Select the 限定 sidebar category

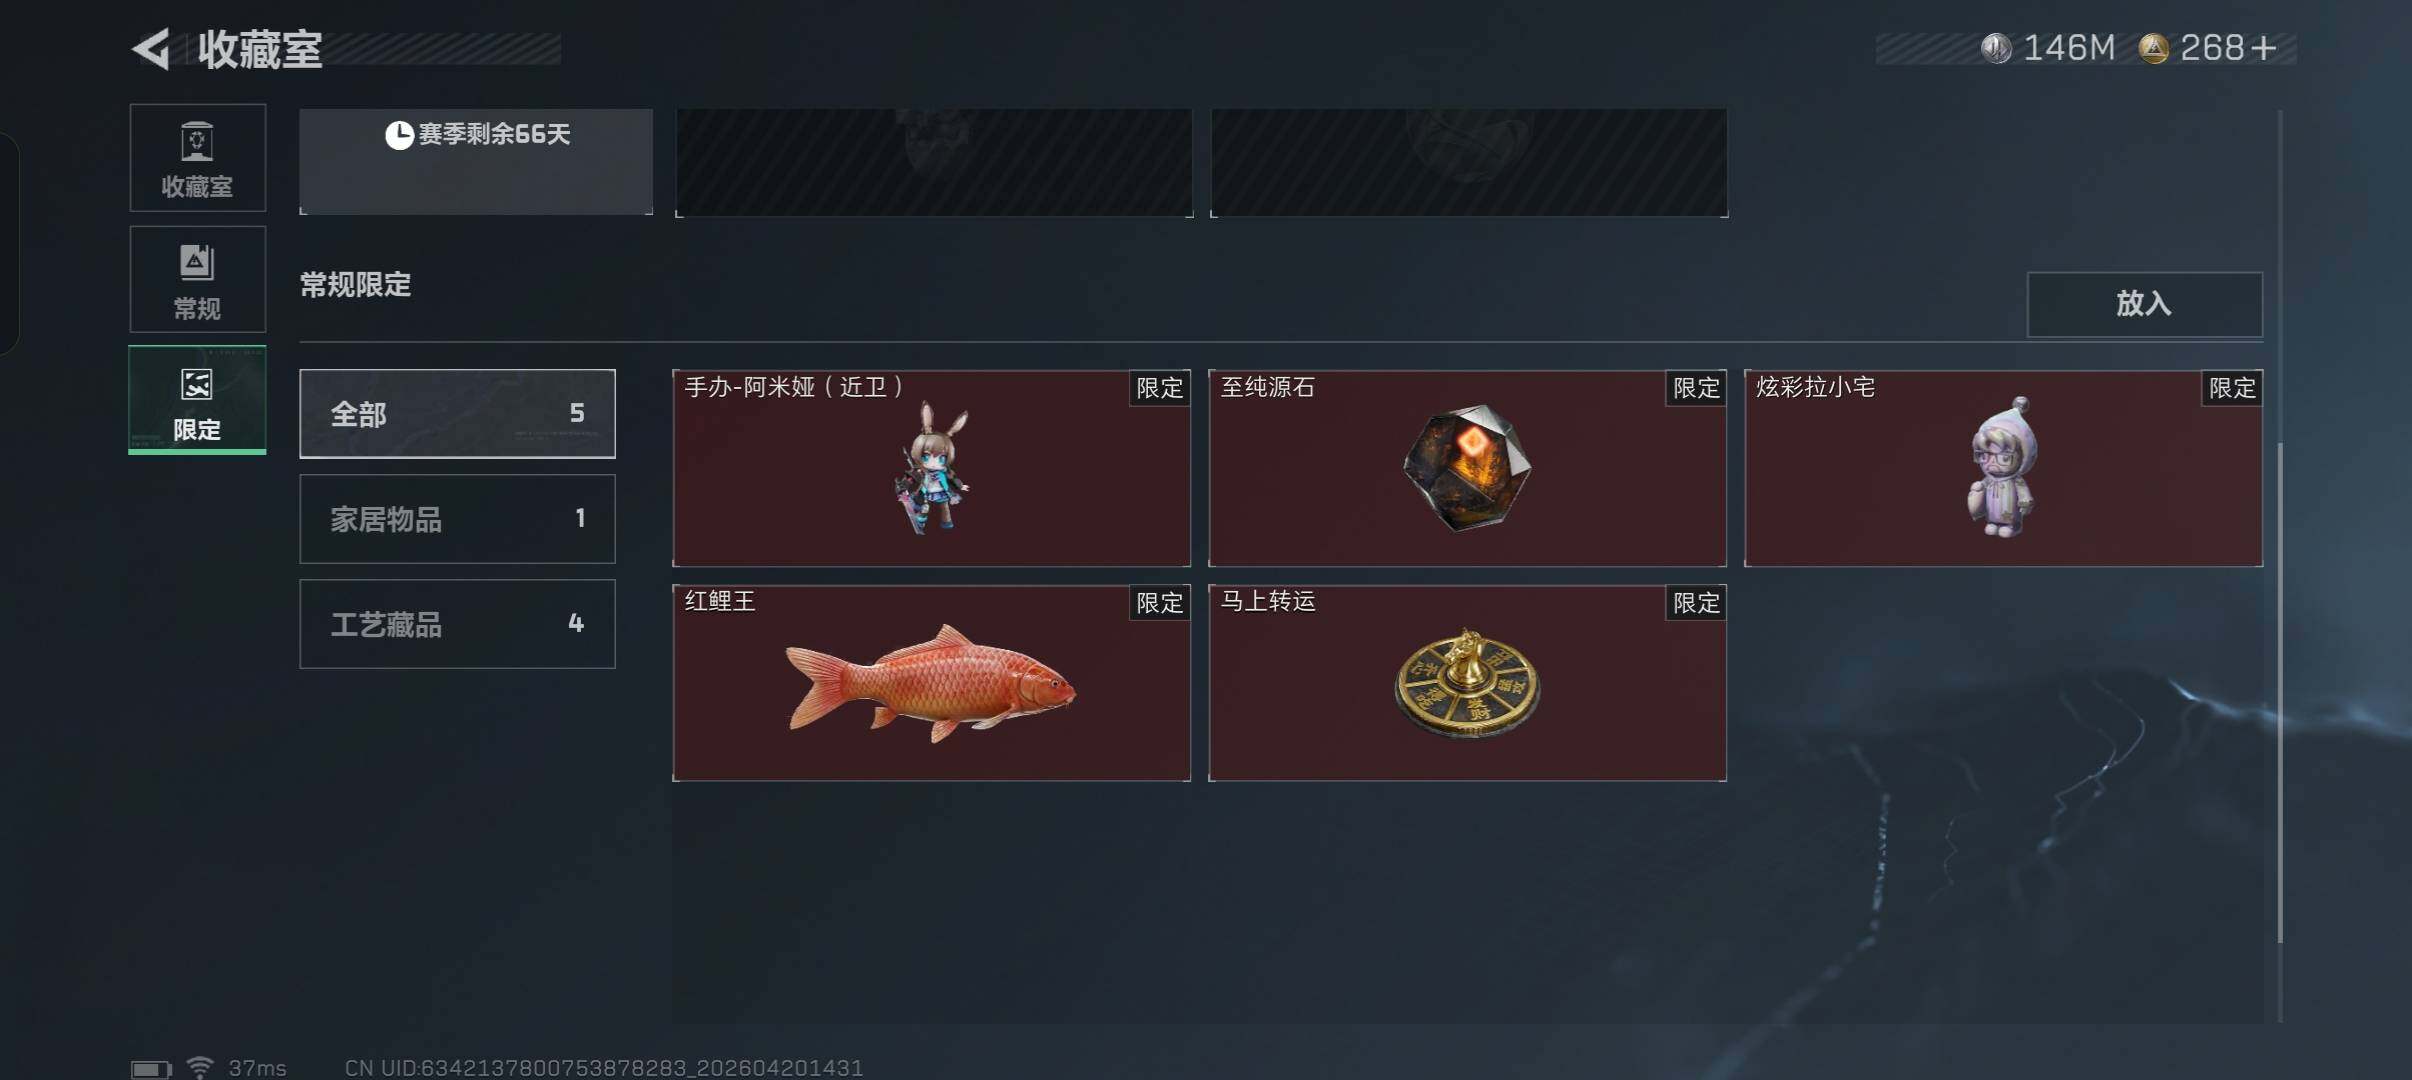click(197, 400)
